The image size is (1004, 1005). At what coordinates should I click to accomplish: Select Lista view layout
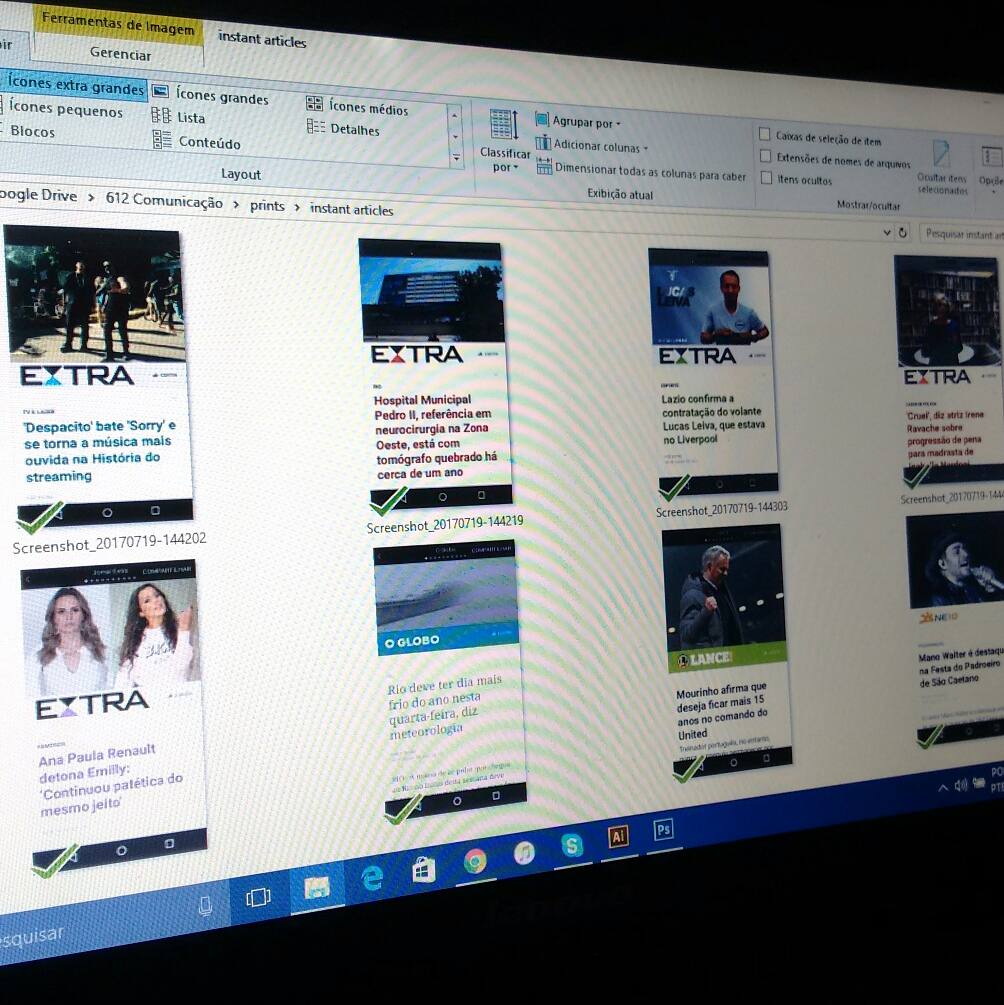[x=179, y=117]
